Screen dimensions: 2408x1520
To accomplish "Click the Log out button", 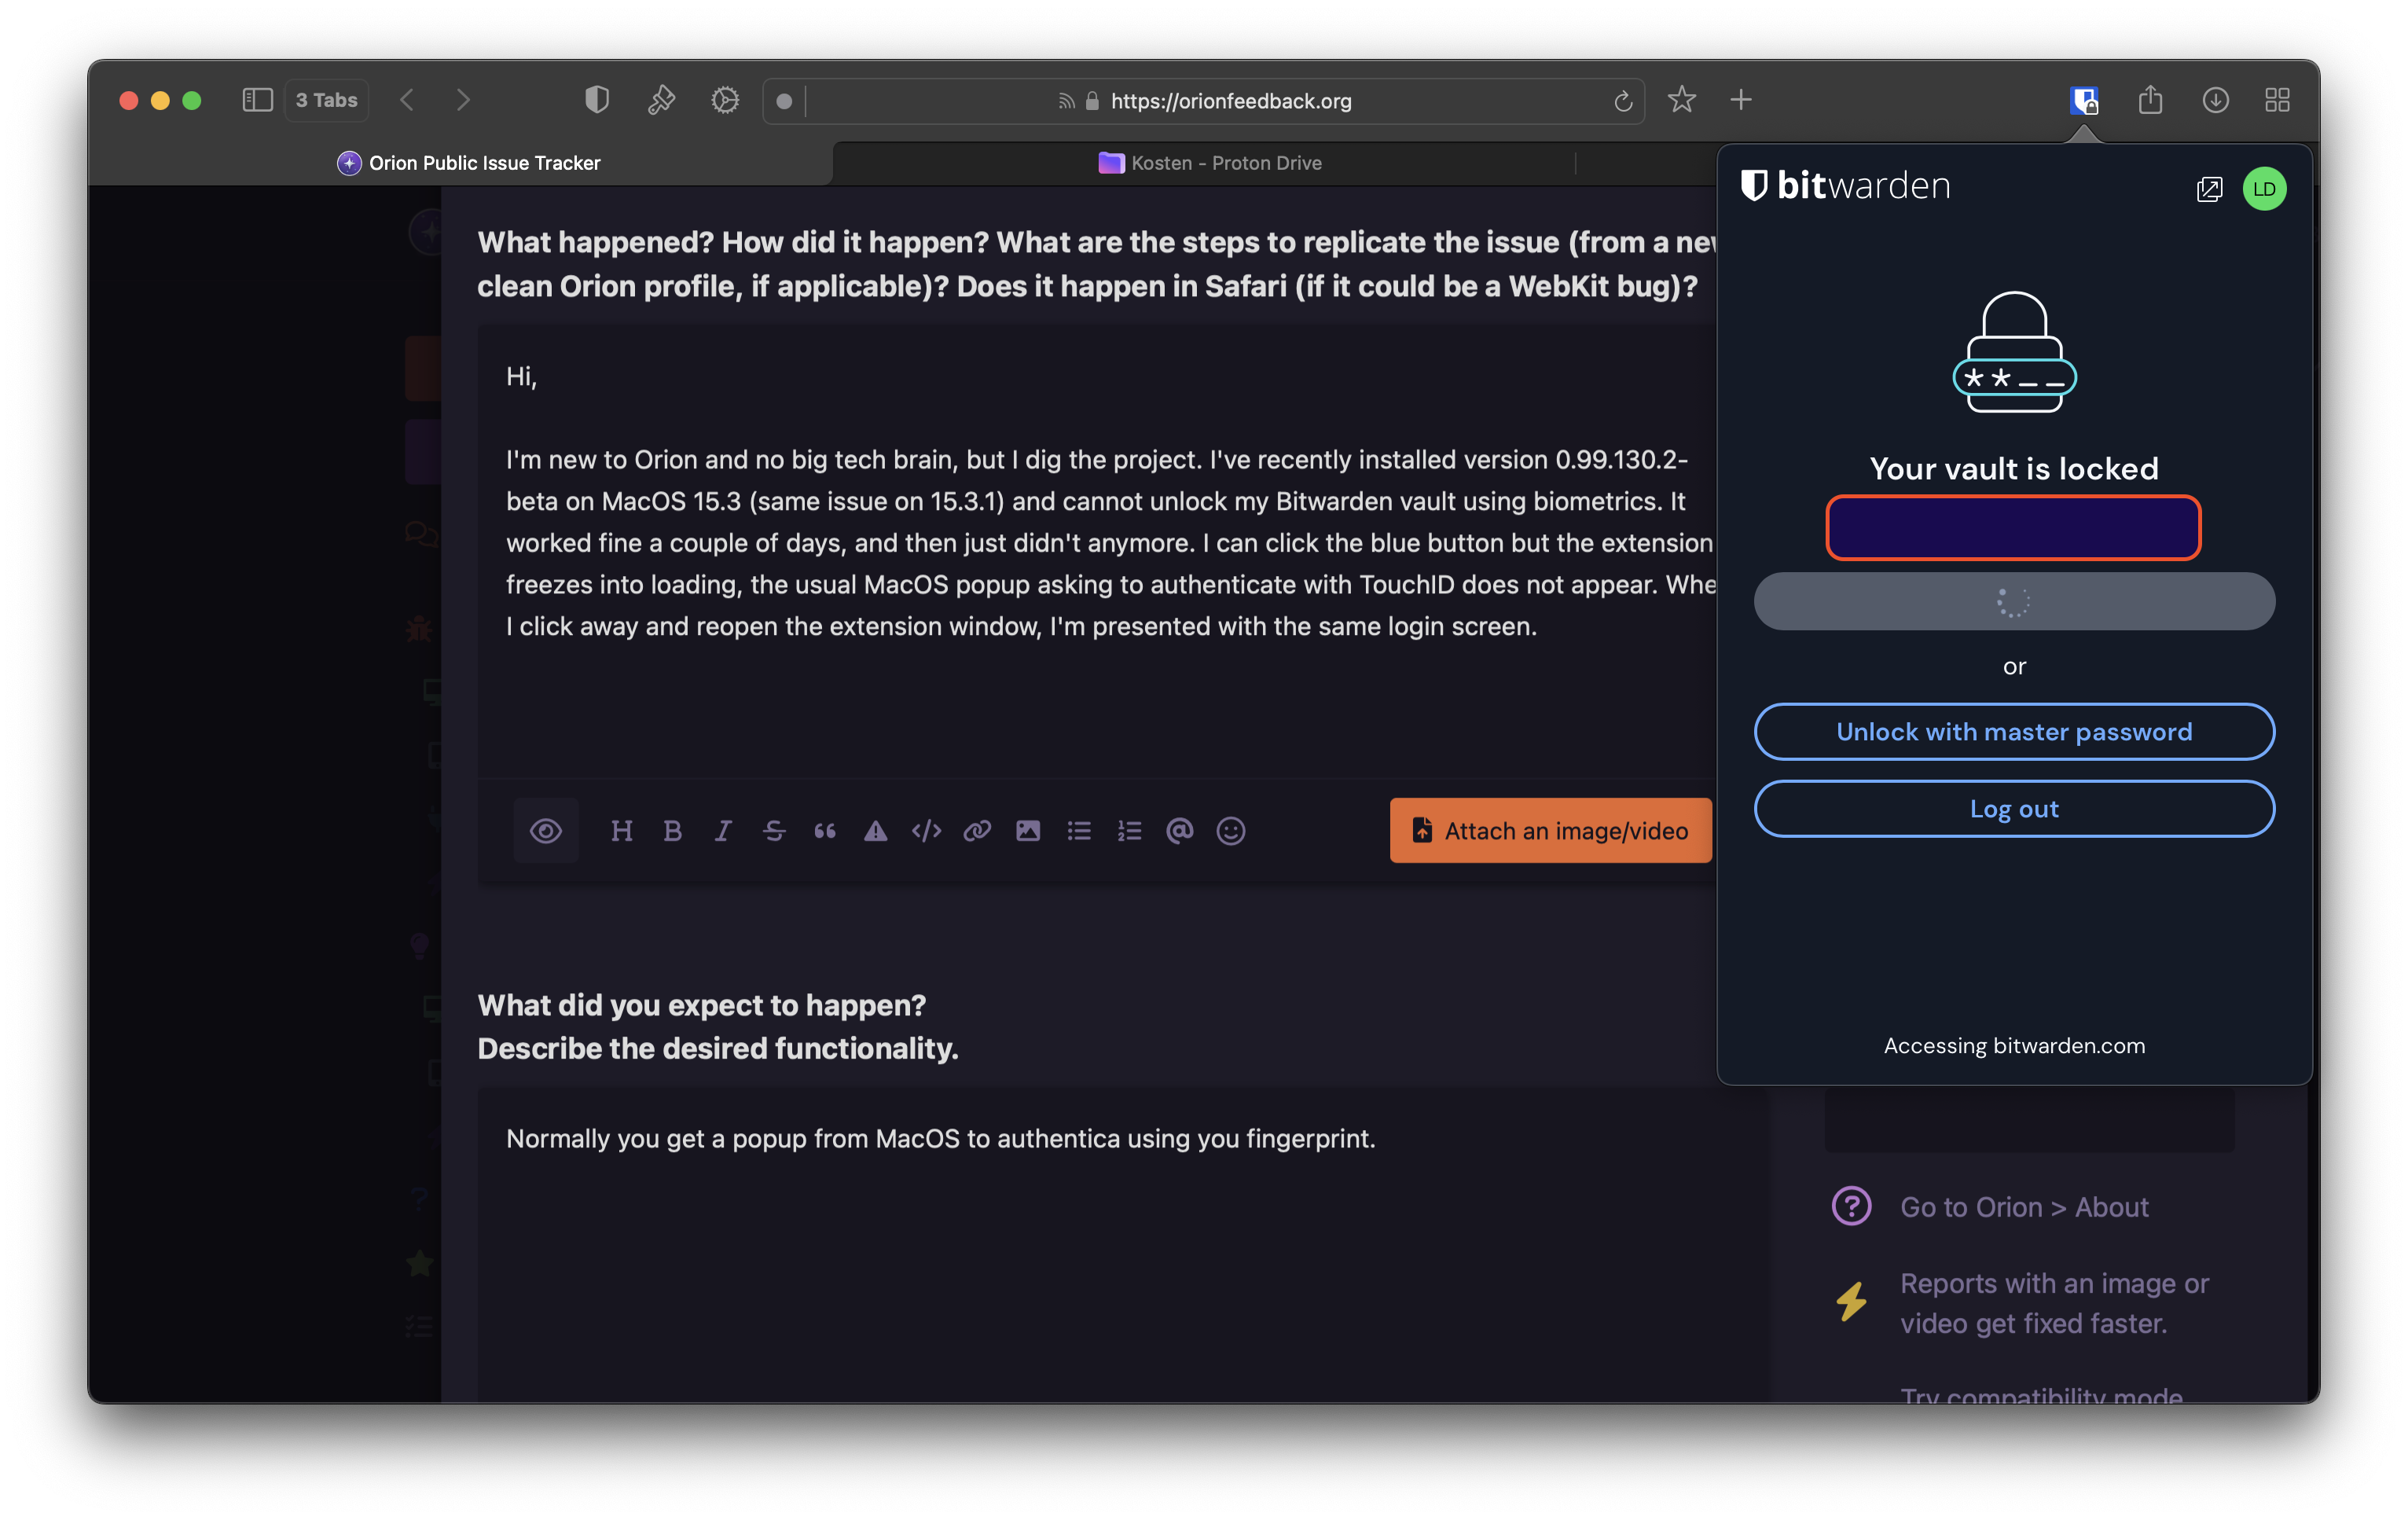I will 2014,809.
